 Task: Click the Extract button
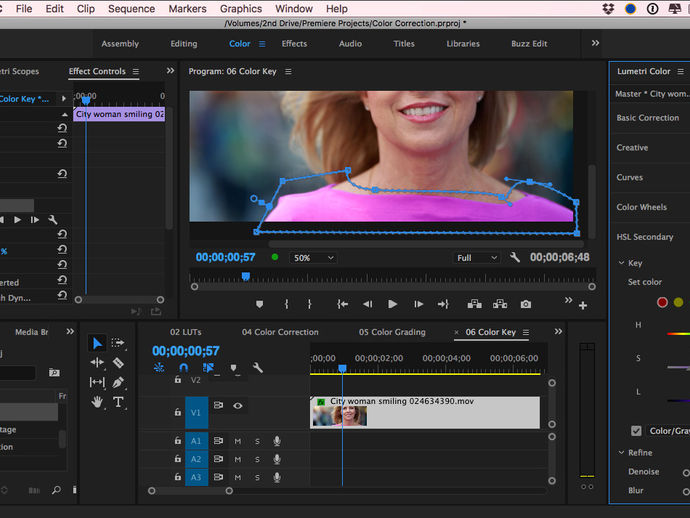point(500,304)
